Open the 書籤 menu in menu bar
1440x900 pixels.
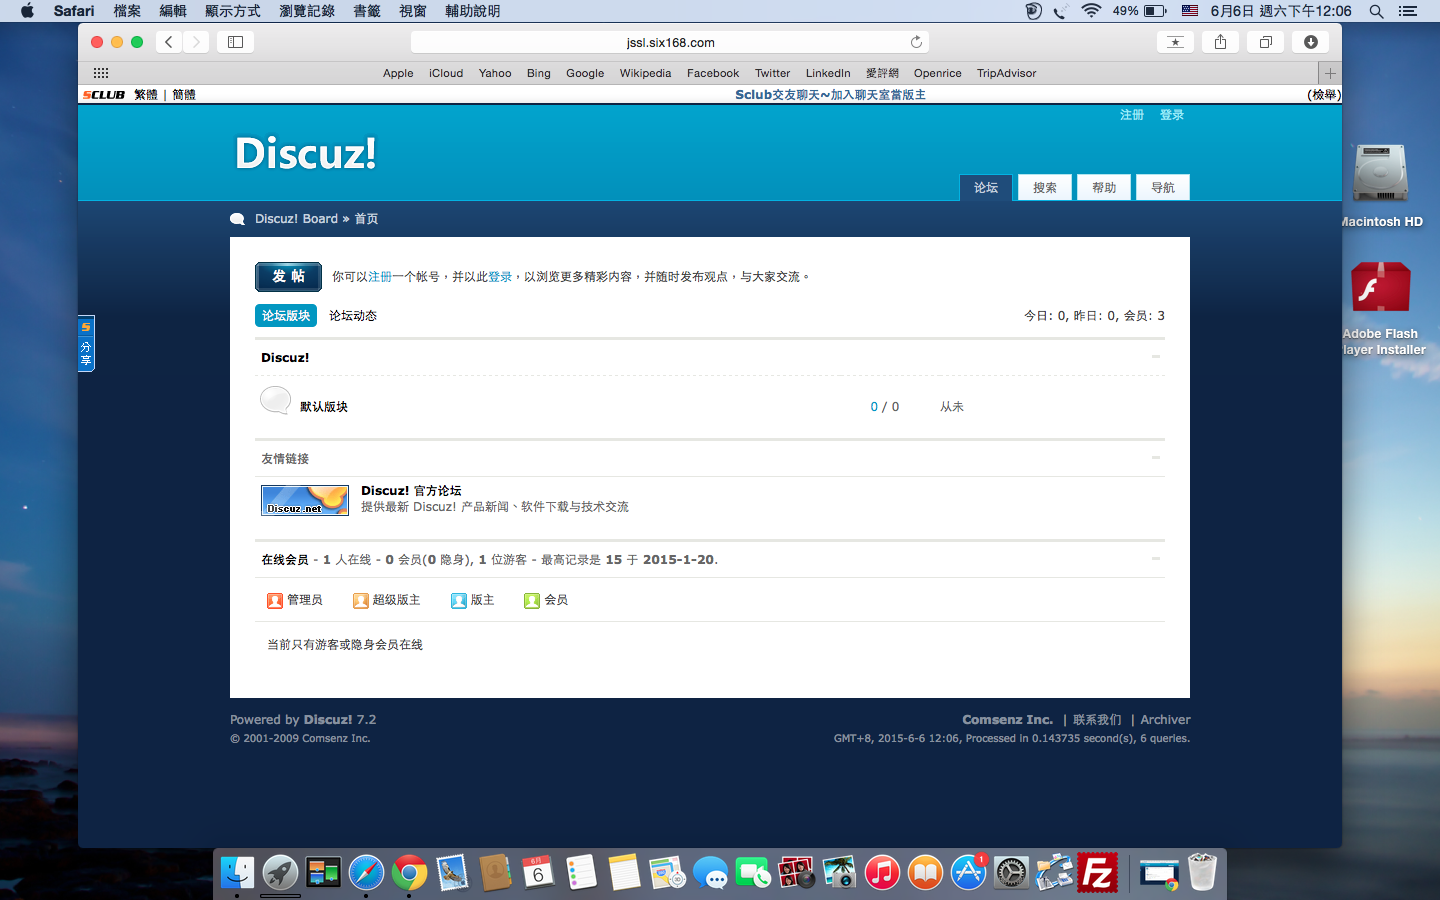point(367,11)
